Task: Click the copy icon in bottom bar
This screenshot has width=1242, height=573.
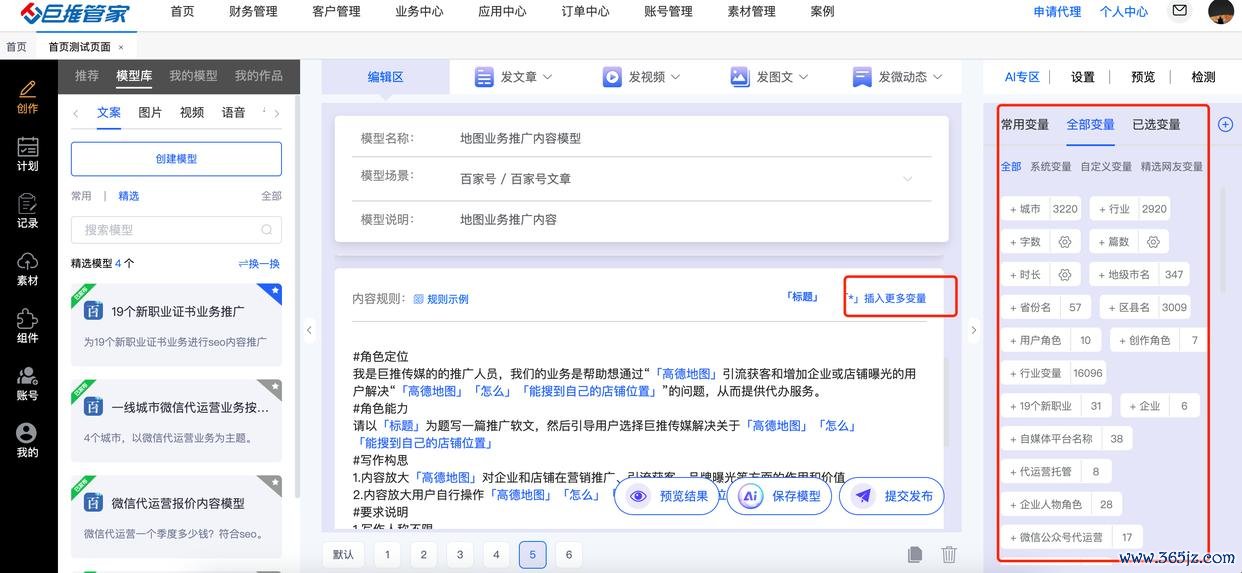Action: click(x=914, y=554)
